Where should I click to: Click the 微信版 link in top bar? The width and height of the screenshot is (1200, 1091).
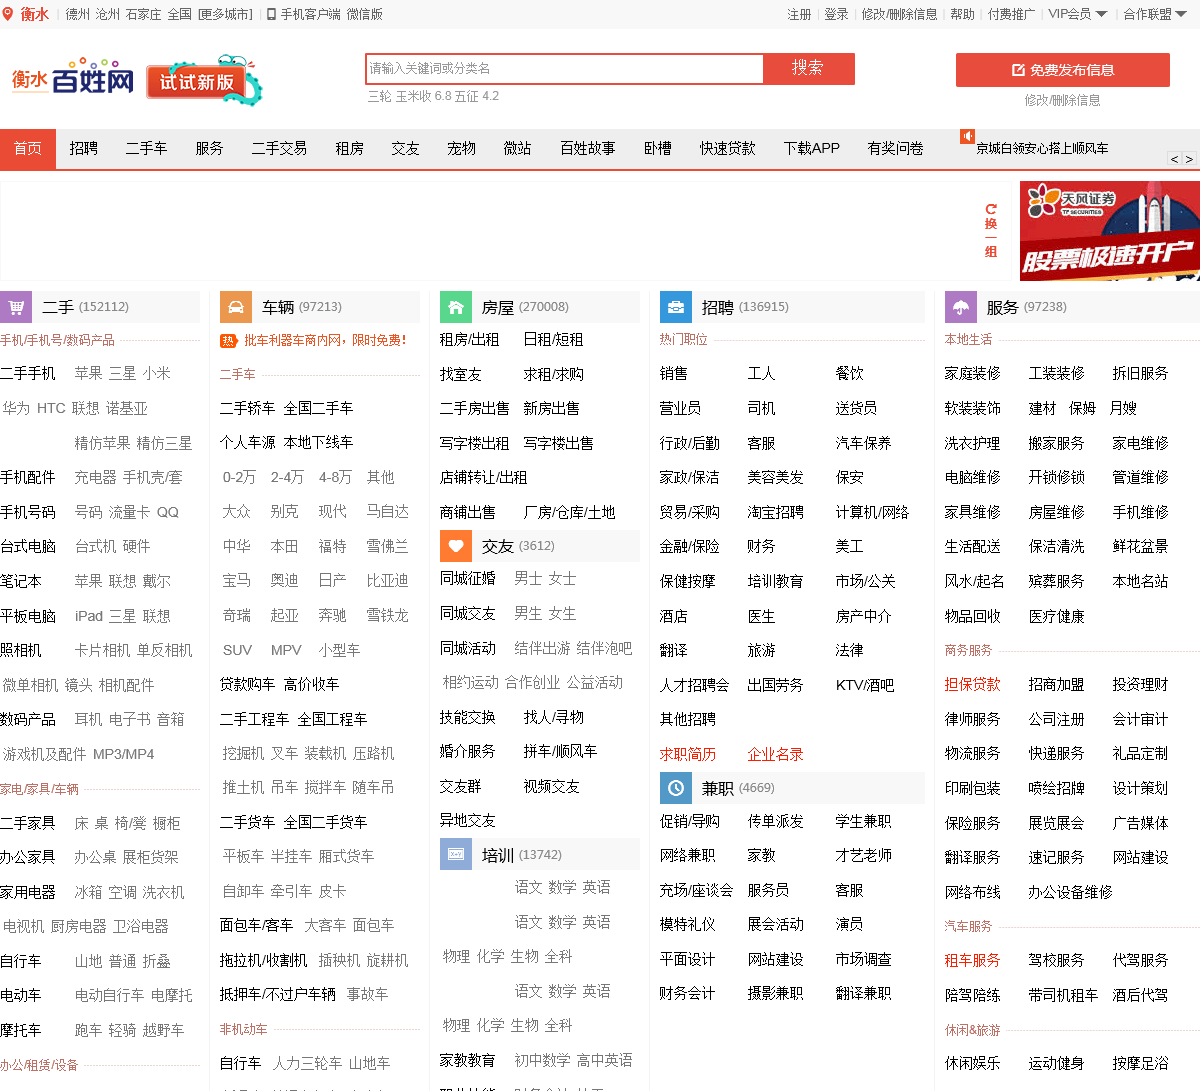[365, 14]
